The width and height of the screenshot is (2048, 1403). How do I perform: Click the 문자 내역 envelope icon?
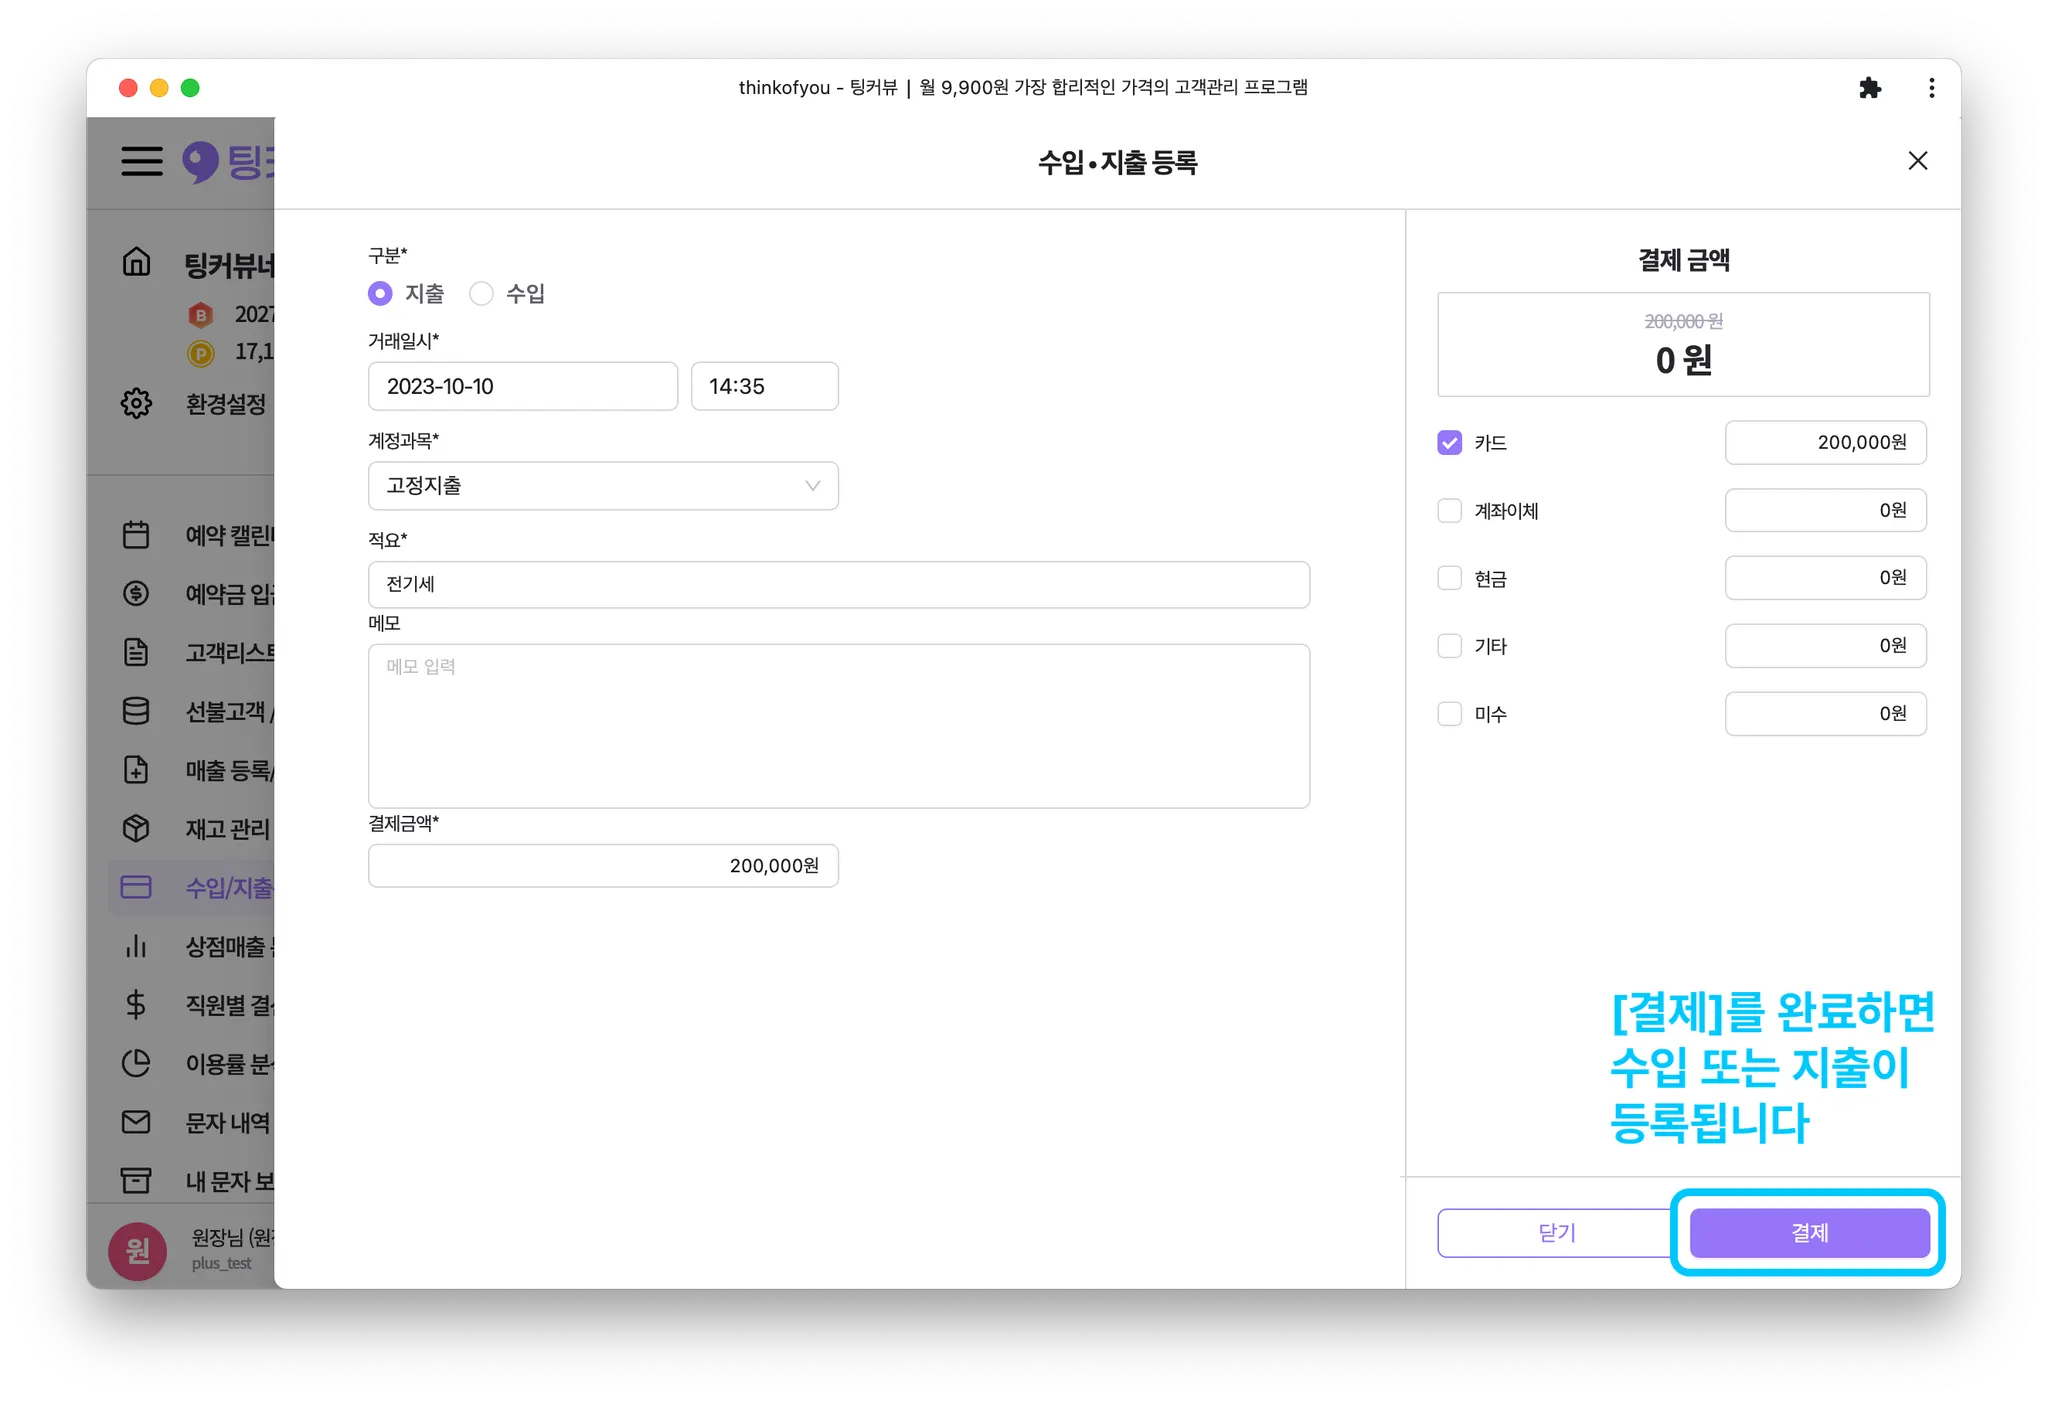[x=137, y=1122]
